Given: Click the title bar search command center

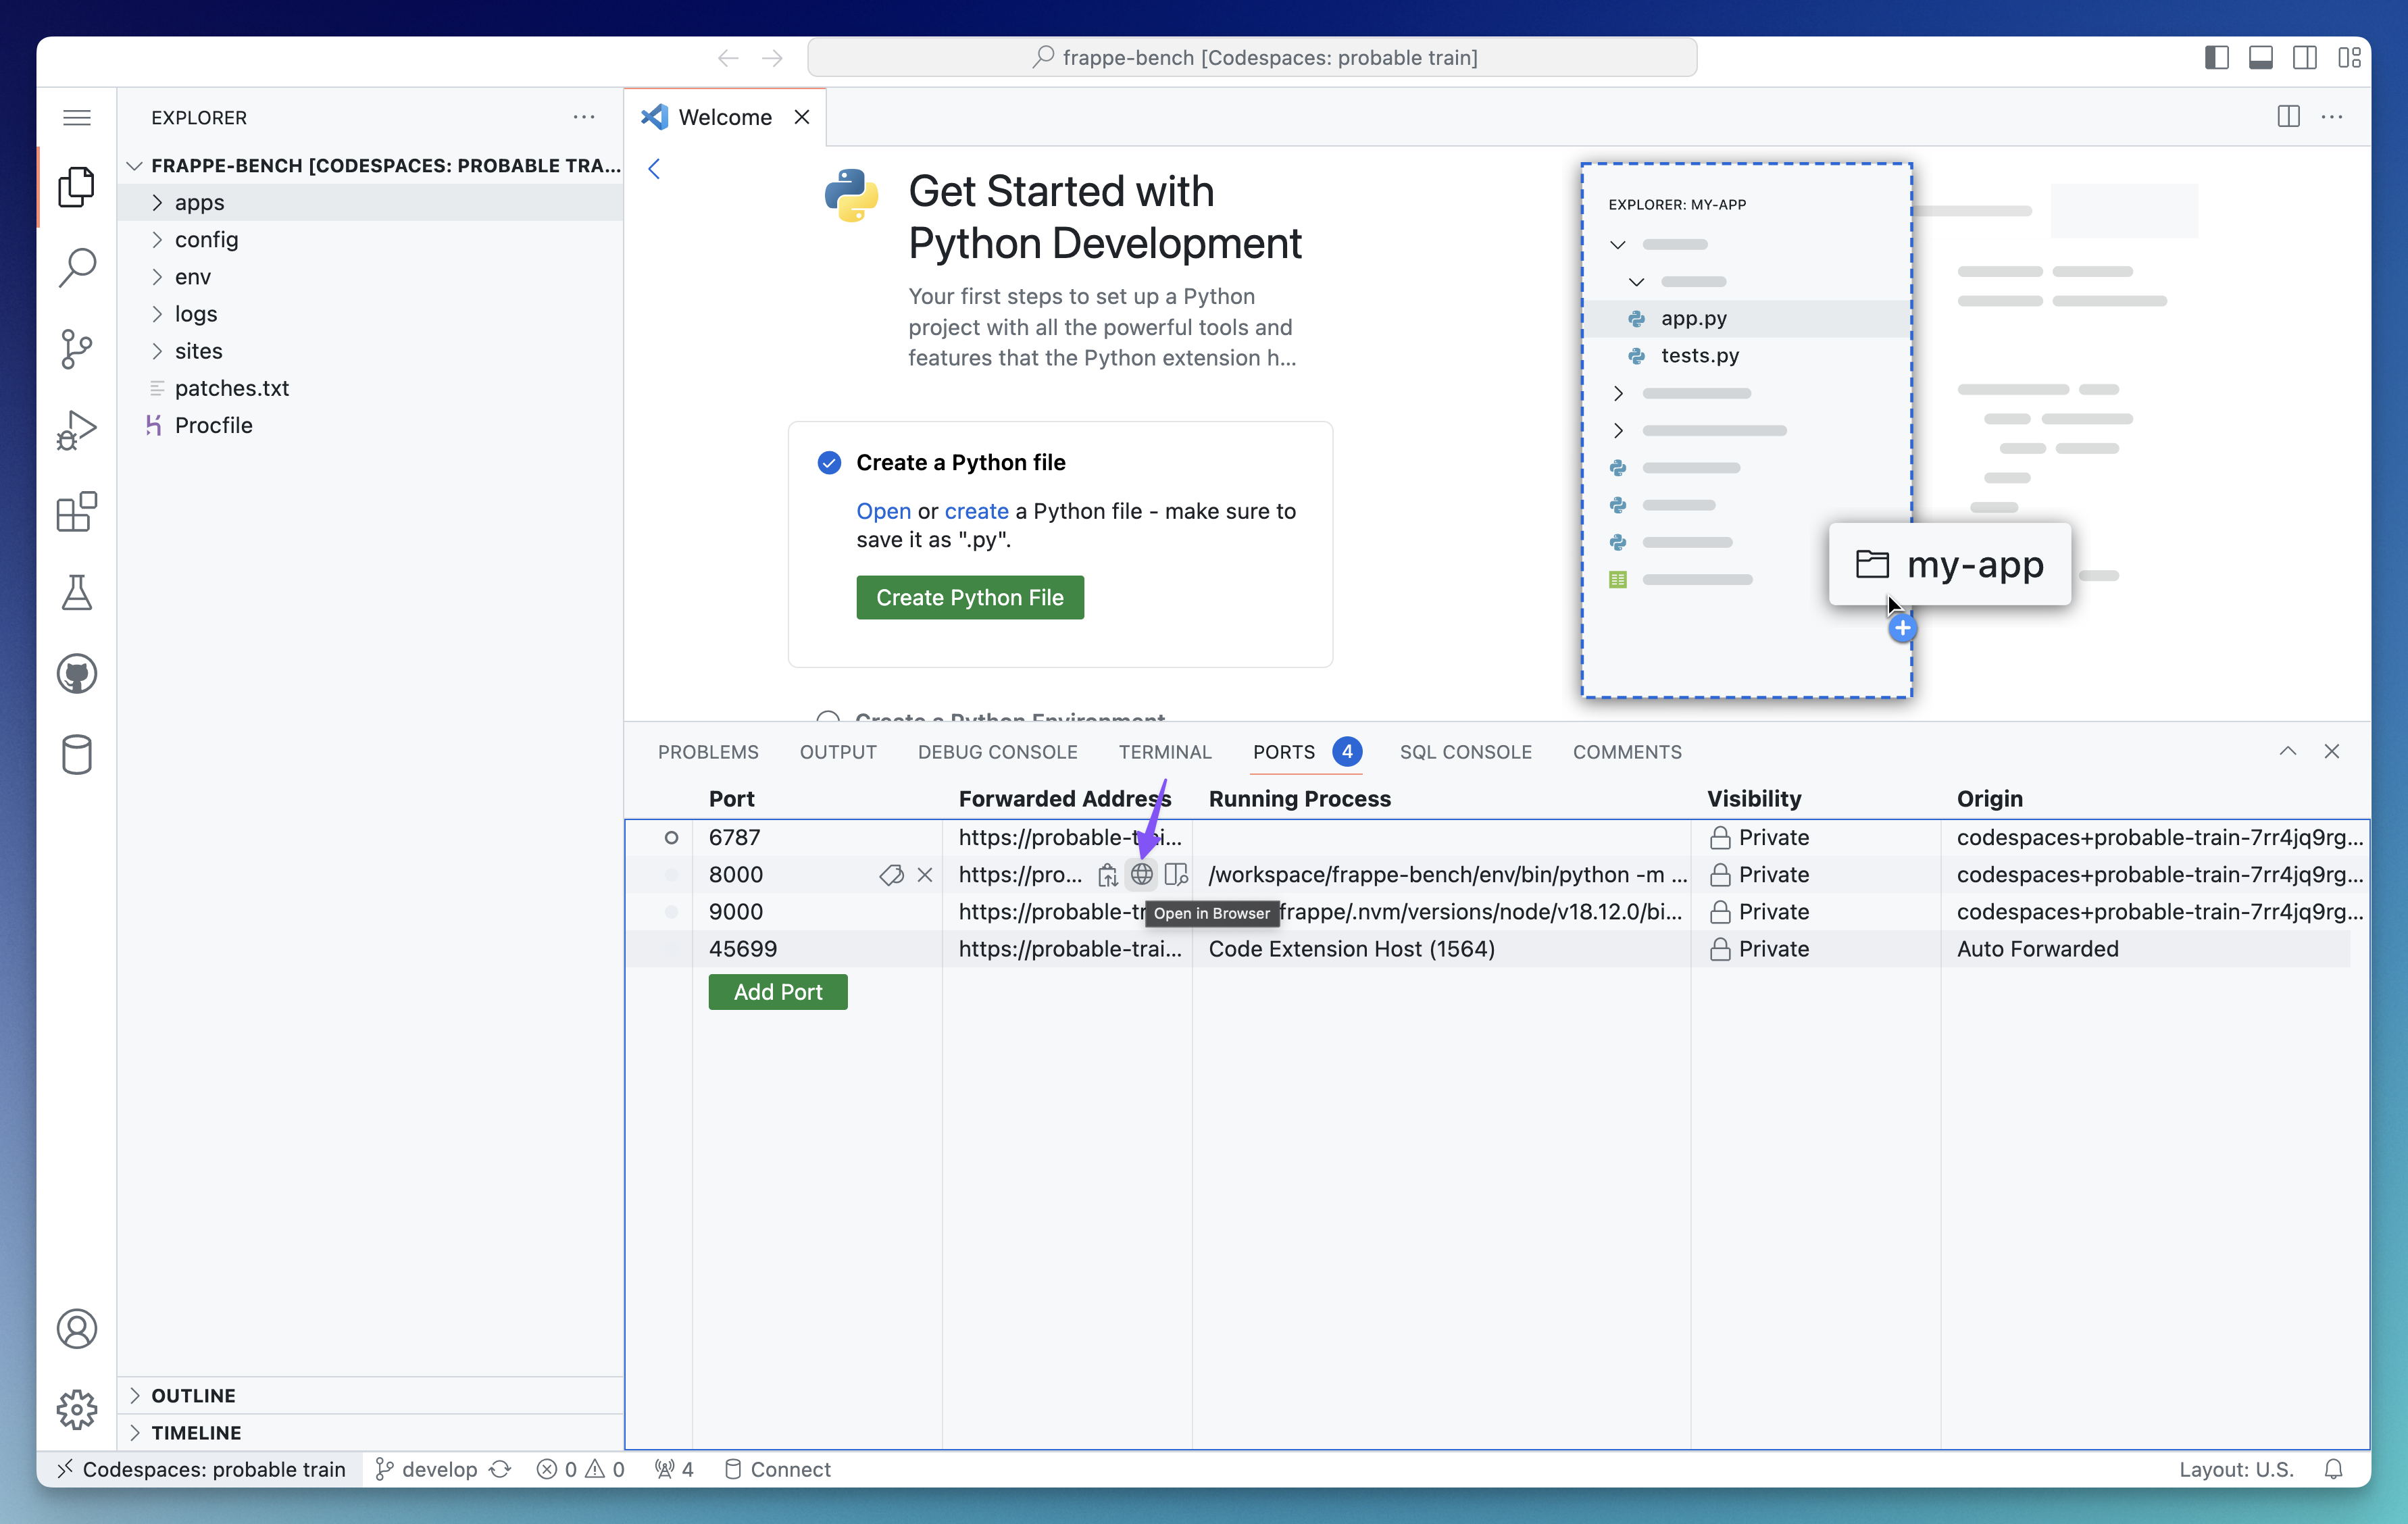Looking at the screenshot, I should pos(1252,58).
